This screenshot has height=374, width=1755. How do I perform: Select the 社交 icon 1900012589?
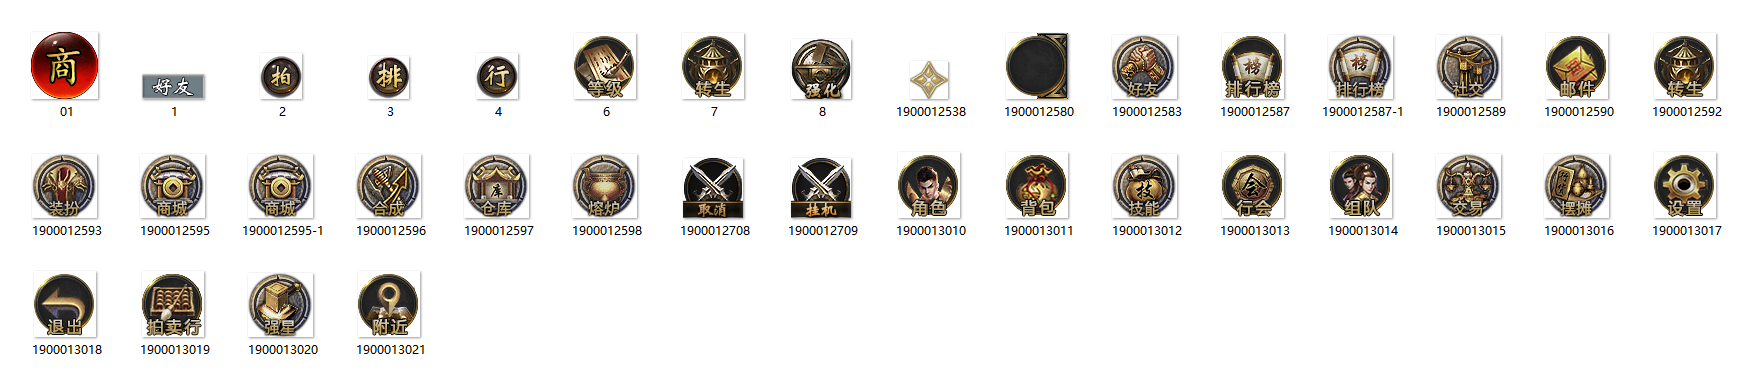point(1469,67)
